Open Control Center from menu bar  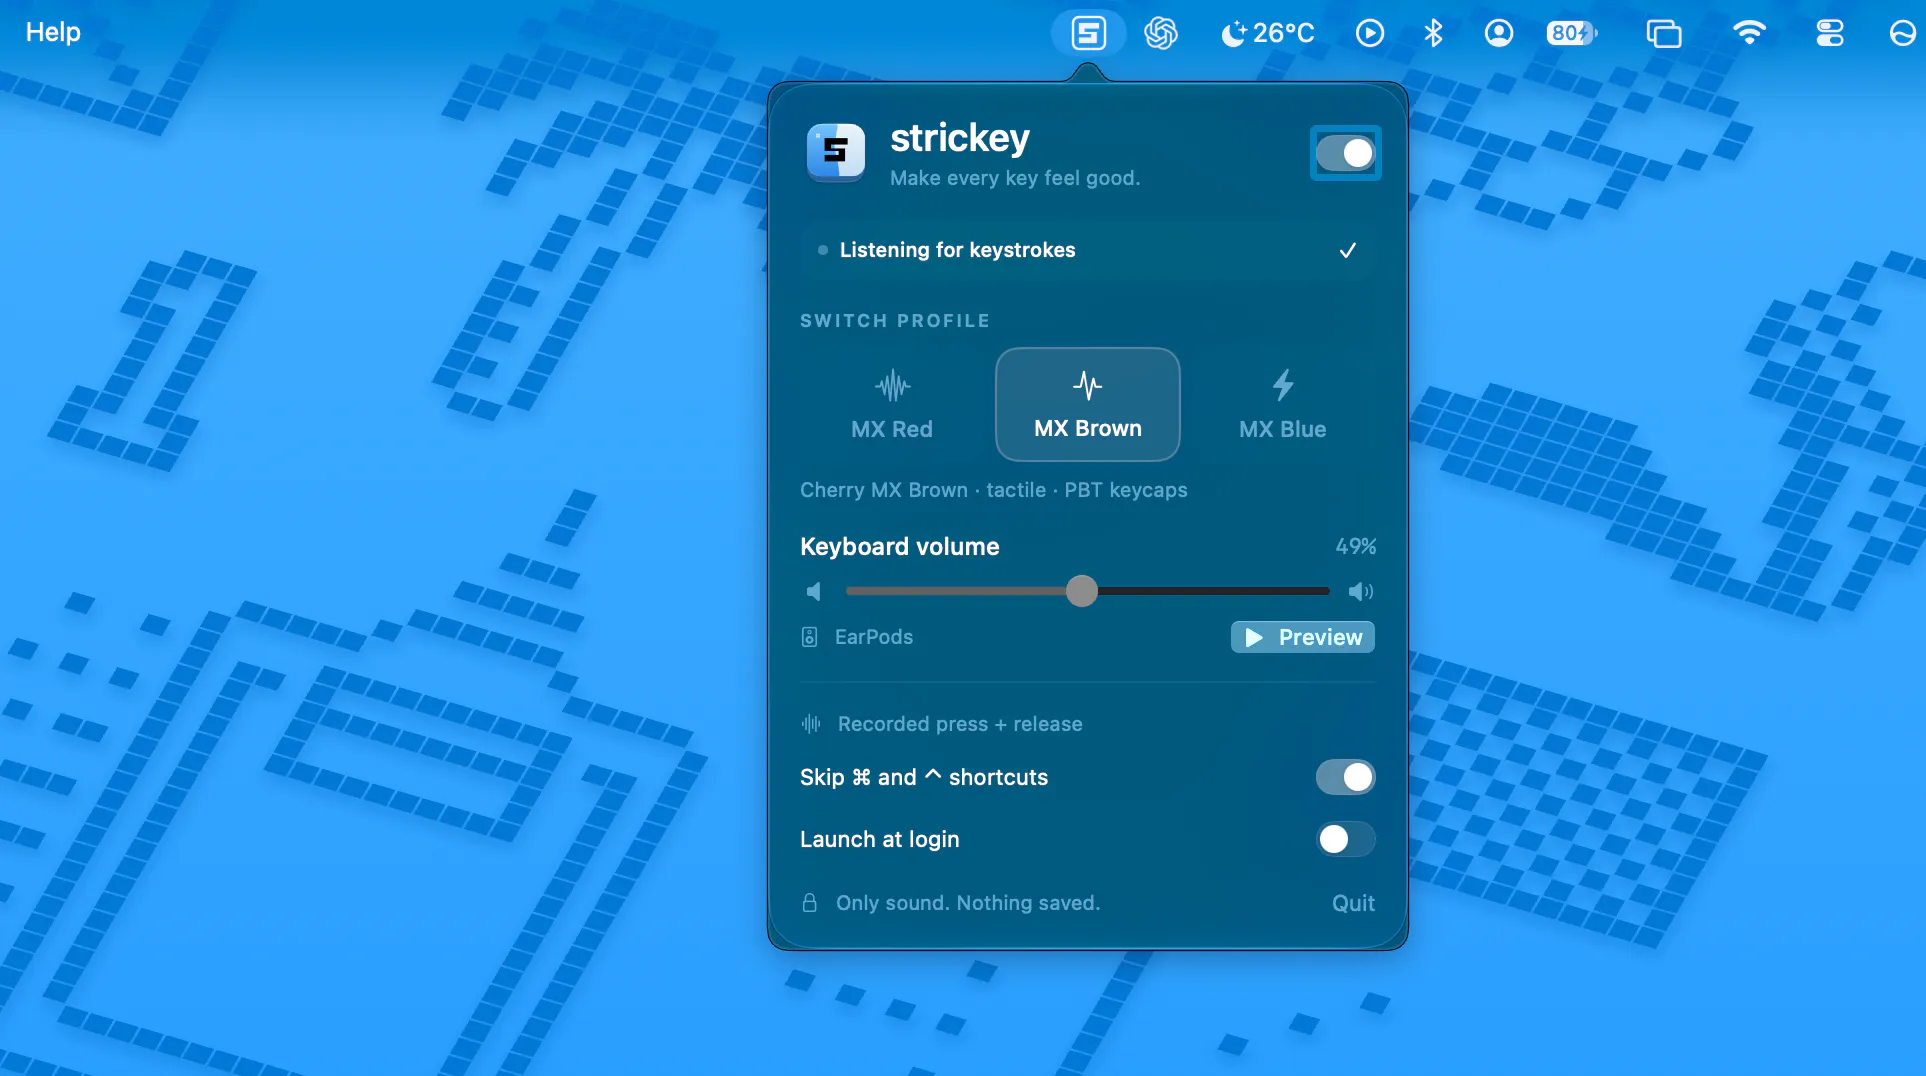point(1830,33)
